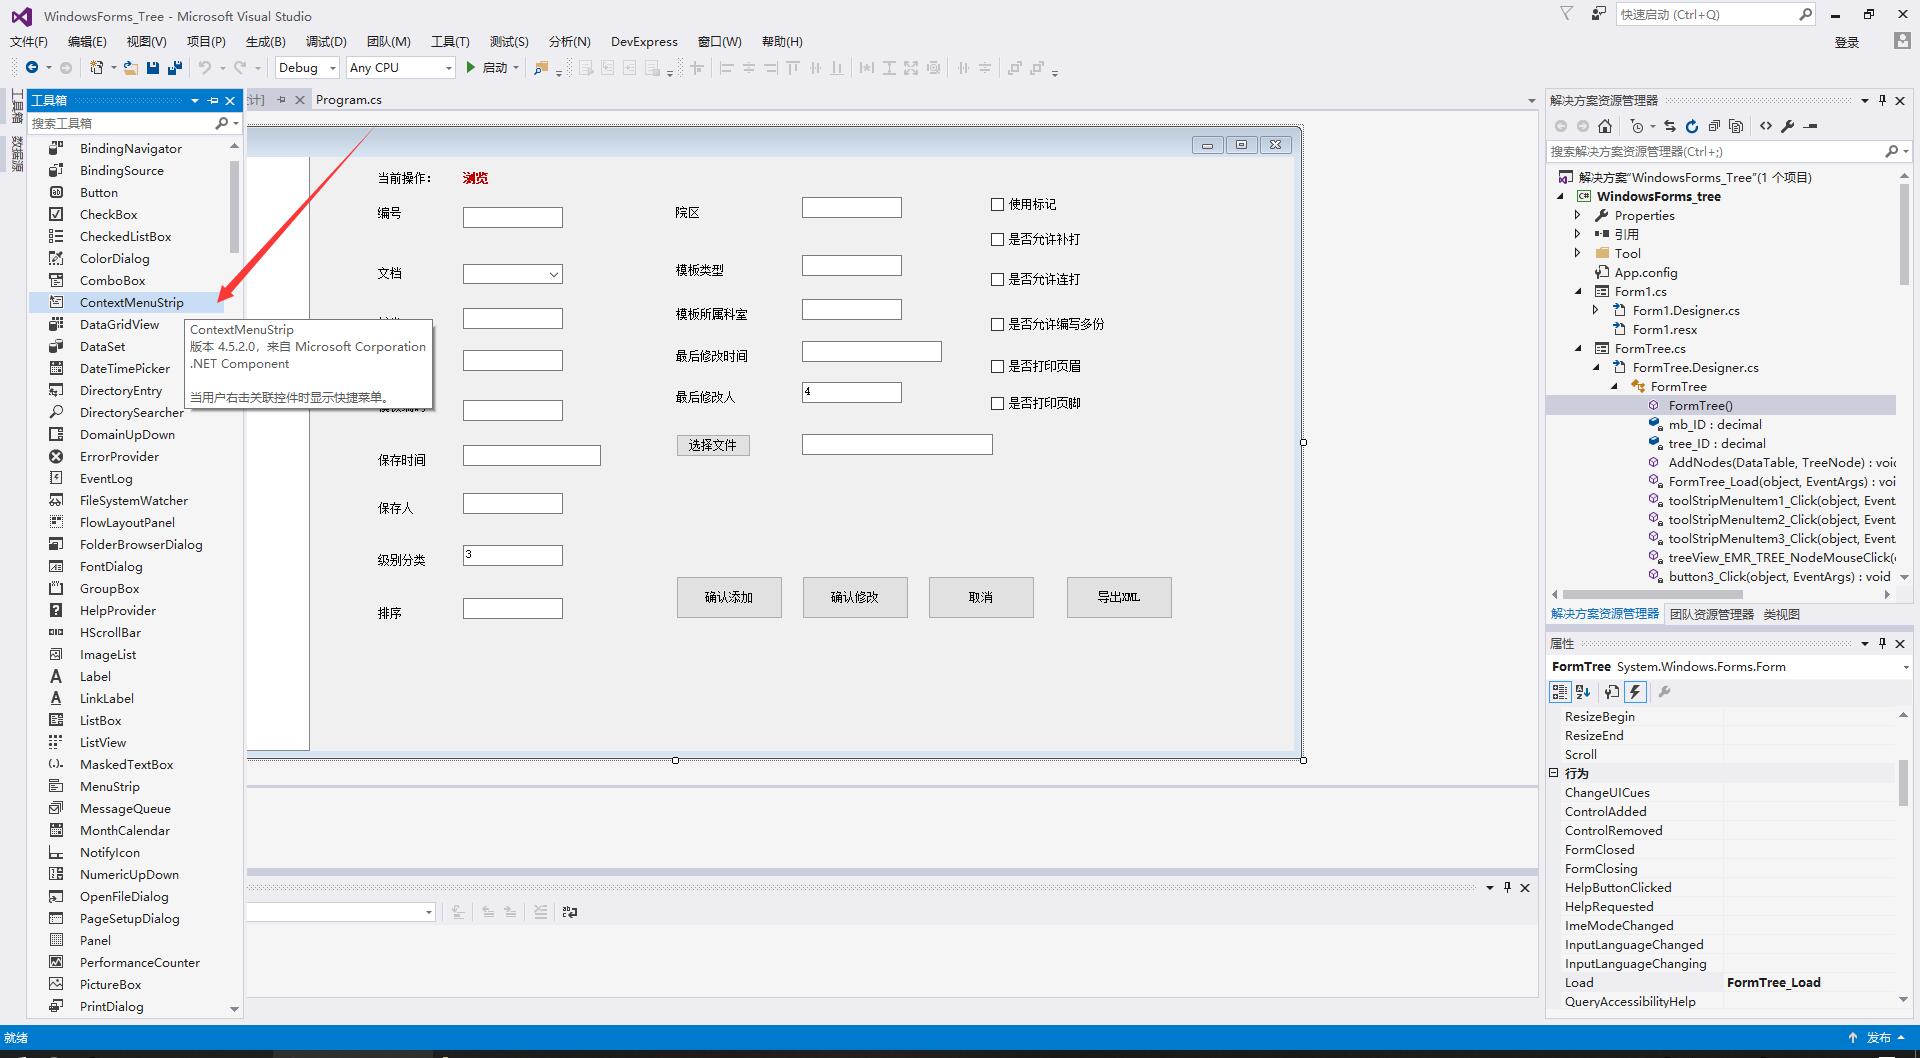Sort properties alphabetically with the A-Z icon
The image size is (1920, 1058).
1583,692
